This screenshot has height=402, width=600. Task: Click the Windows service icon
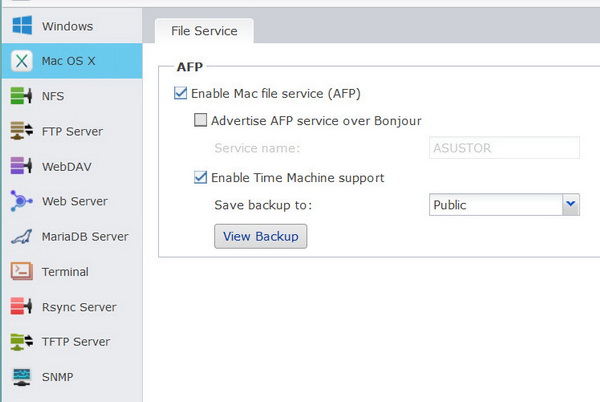click(x=22, y=26)
